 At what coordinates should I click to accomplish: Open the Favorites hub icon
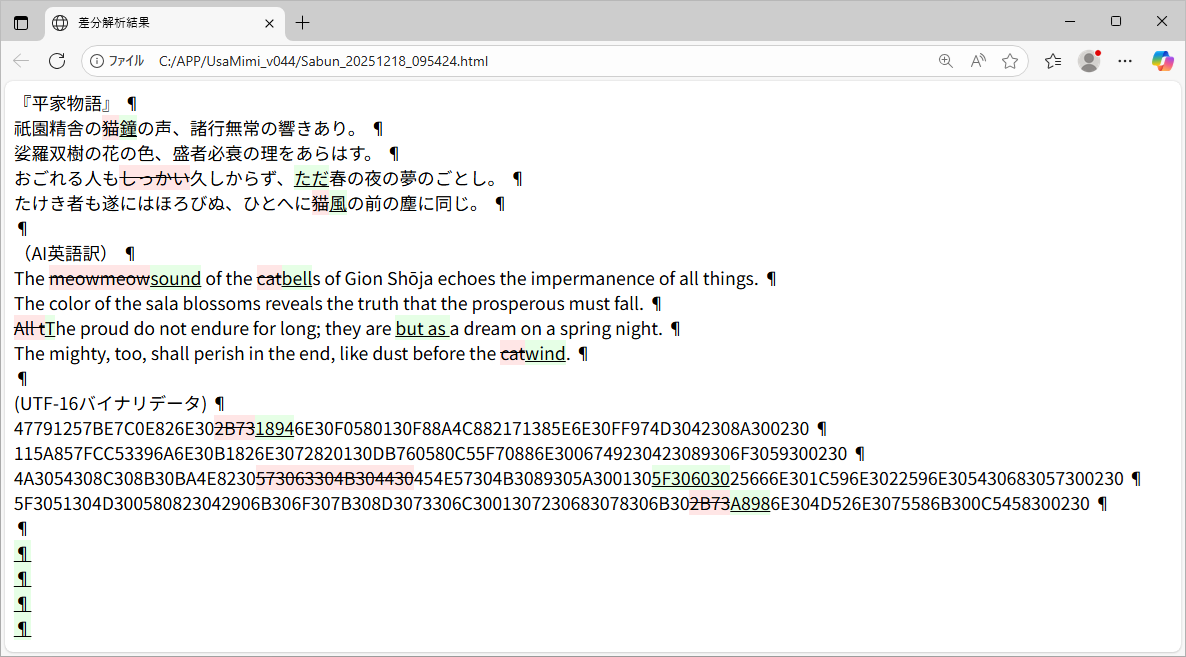click(x=1052, y=61)
